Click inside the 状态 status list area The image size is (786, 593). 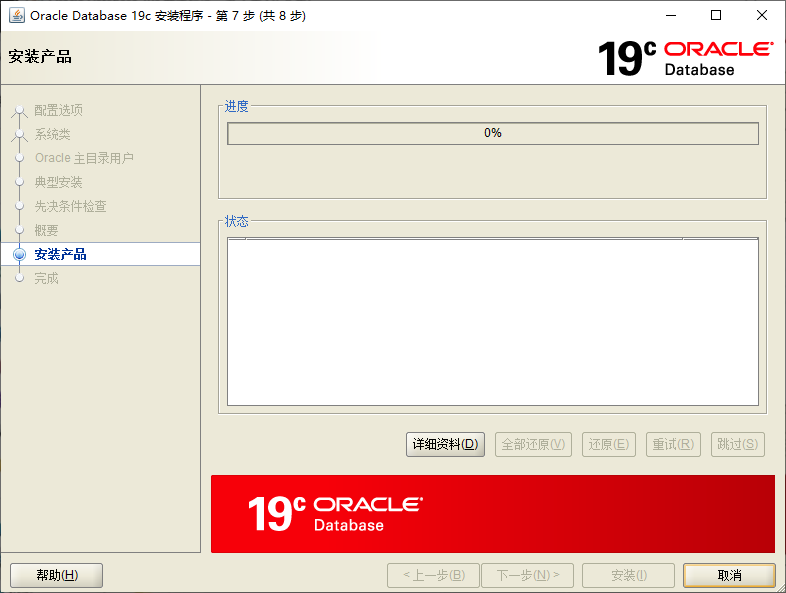[493, 322]
